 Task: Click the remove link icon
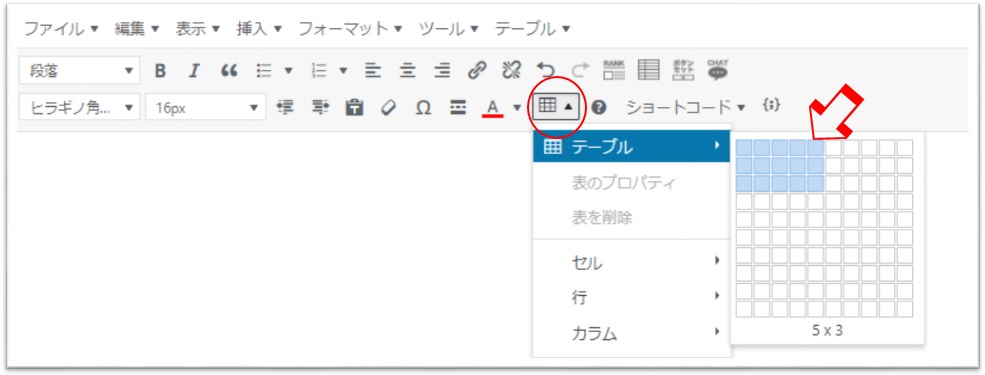511,70
